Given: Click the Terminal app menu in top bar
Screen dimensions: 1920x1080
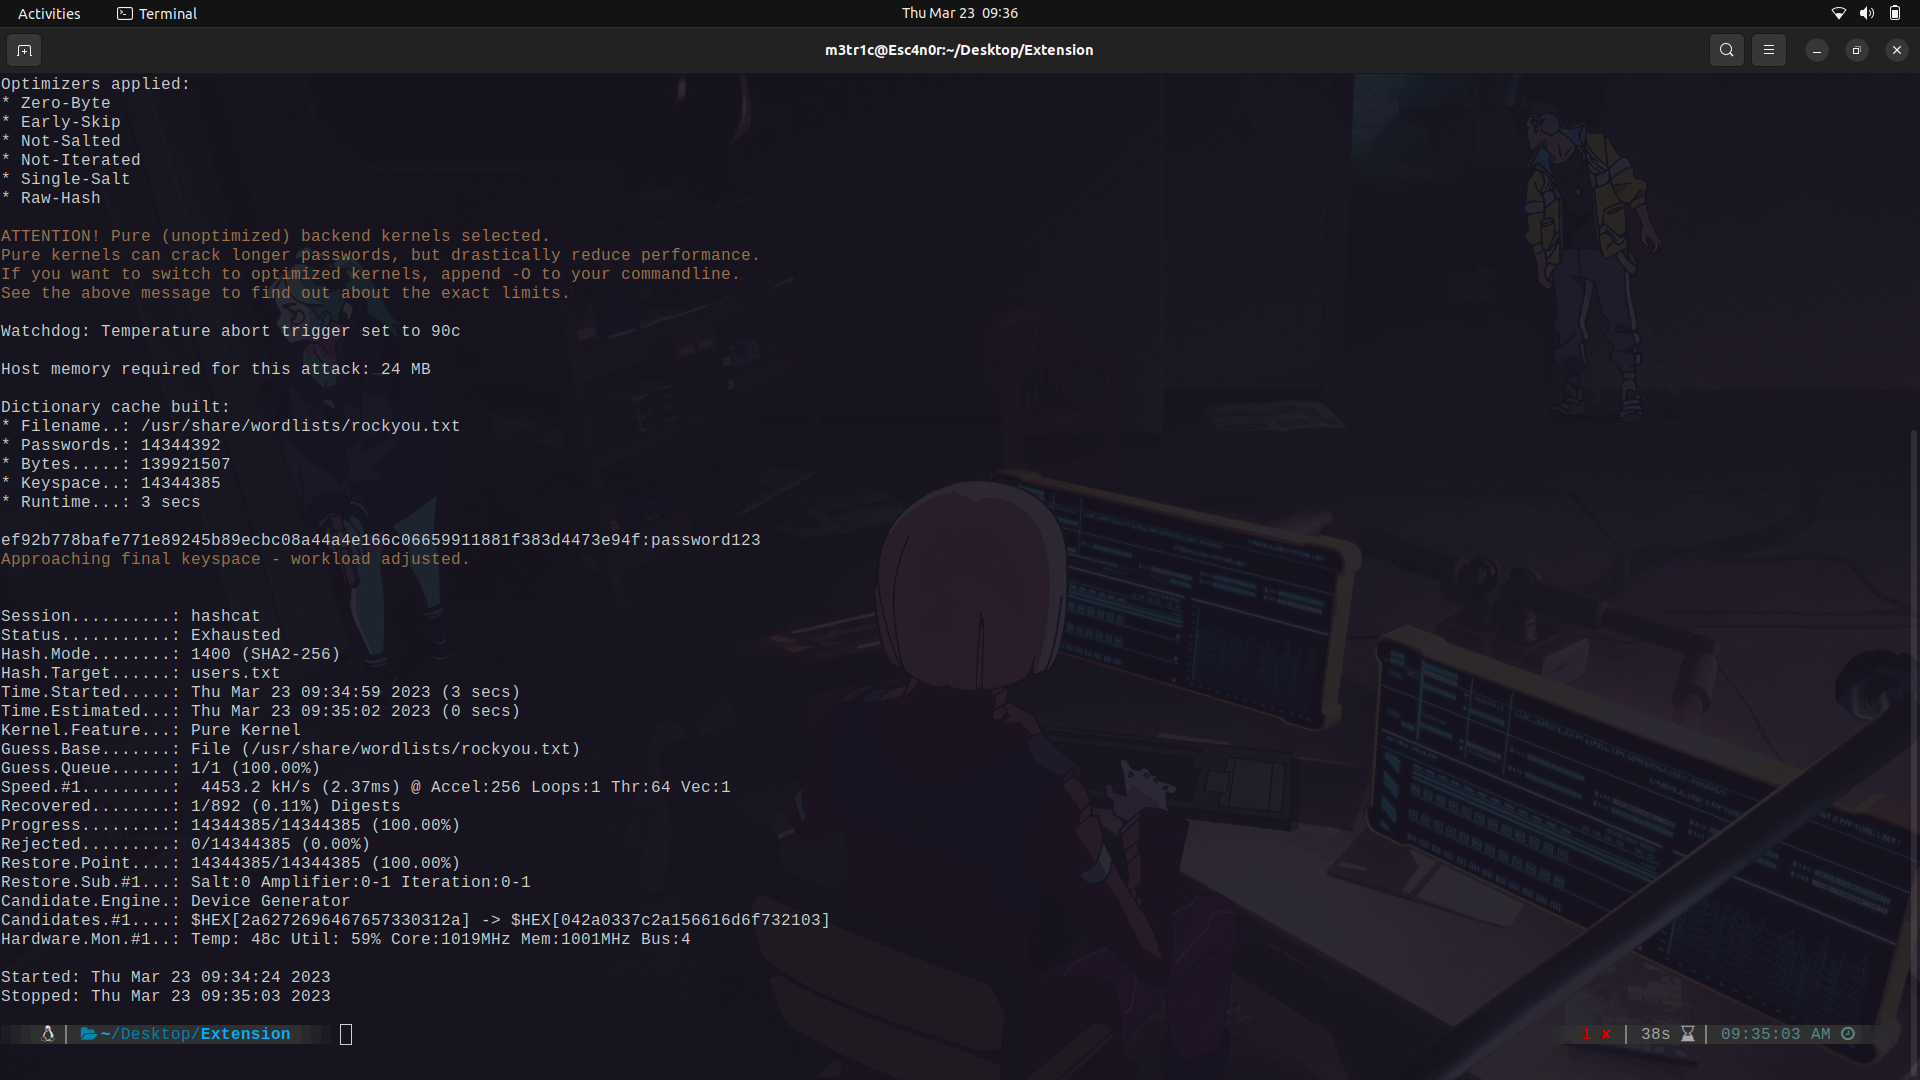Looking at the screenshot, I should pos(156,13).
